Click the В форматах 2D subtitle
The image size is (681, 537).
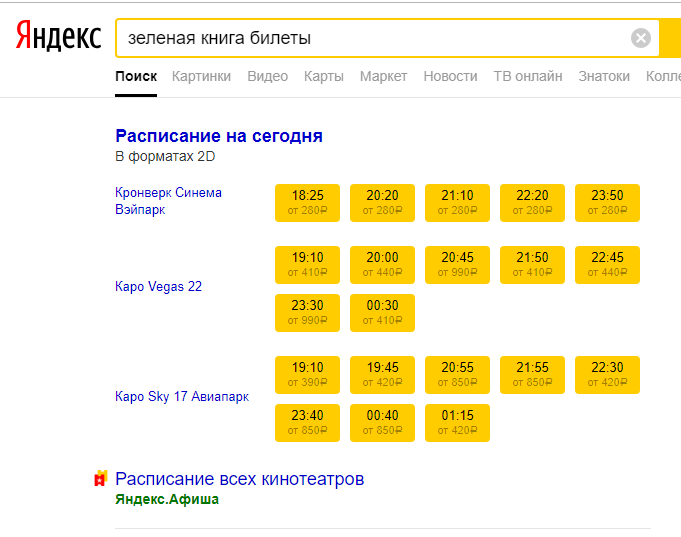[165, 156]
